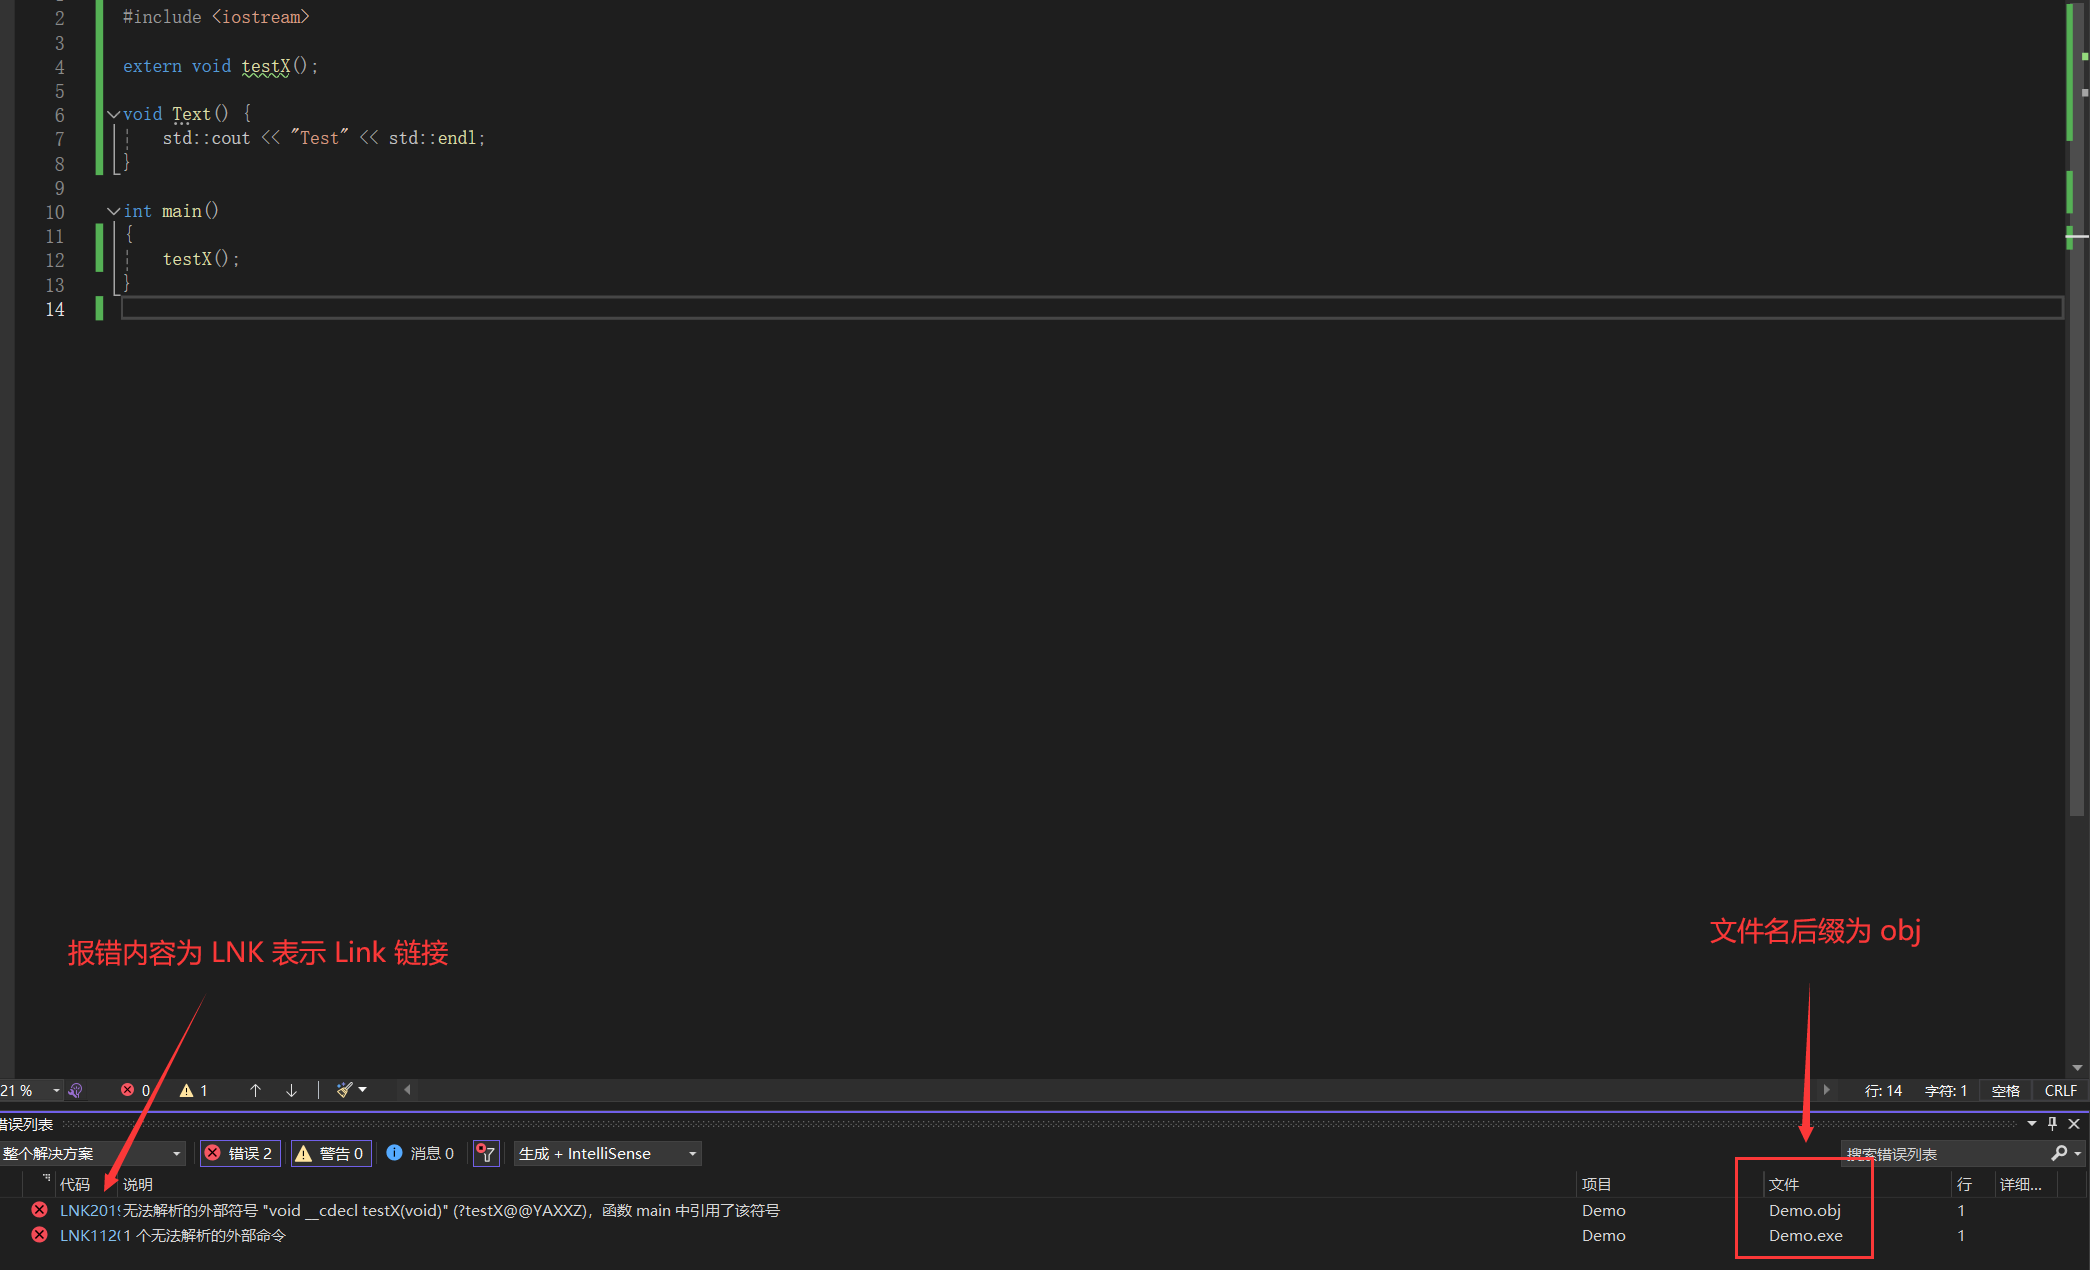Go to next issue down arrow
Viewport: 2090px width, 1270px height.
click(292, 1090)
